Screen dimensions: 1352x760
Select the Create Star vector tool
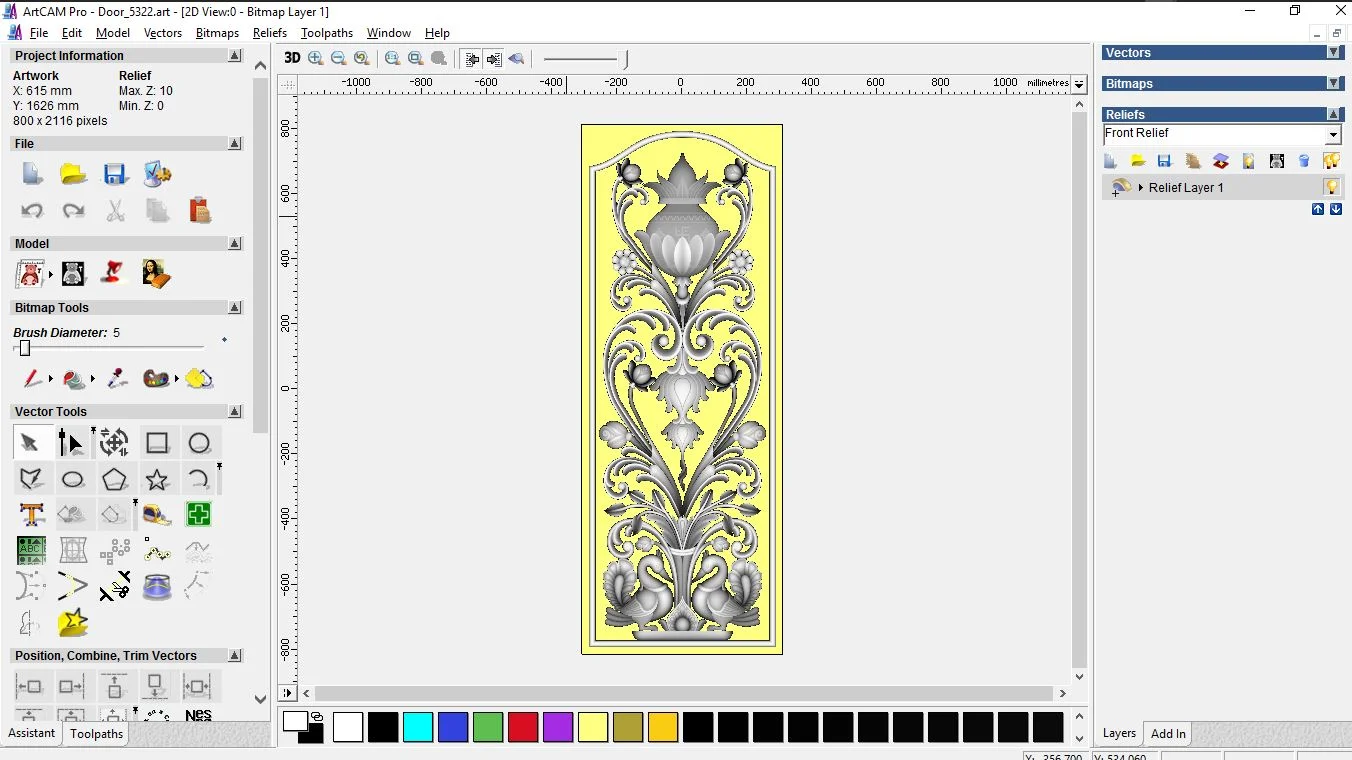coord(157,479)
